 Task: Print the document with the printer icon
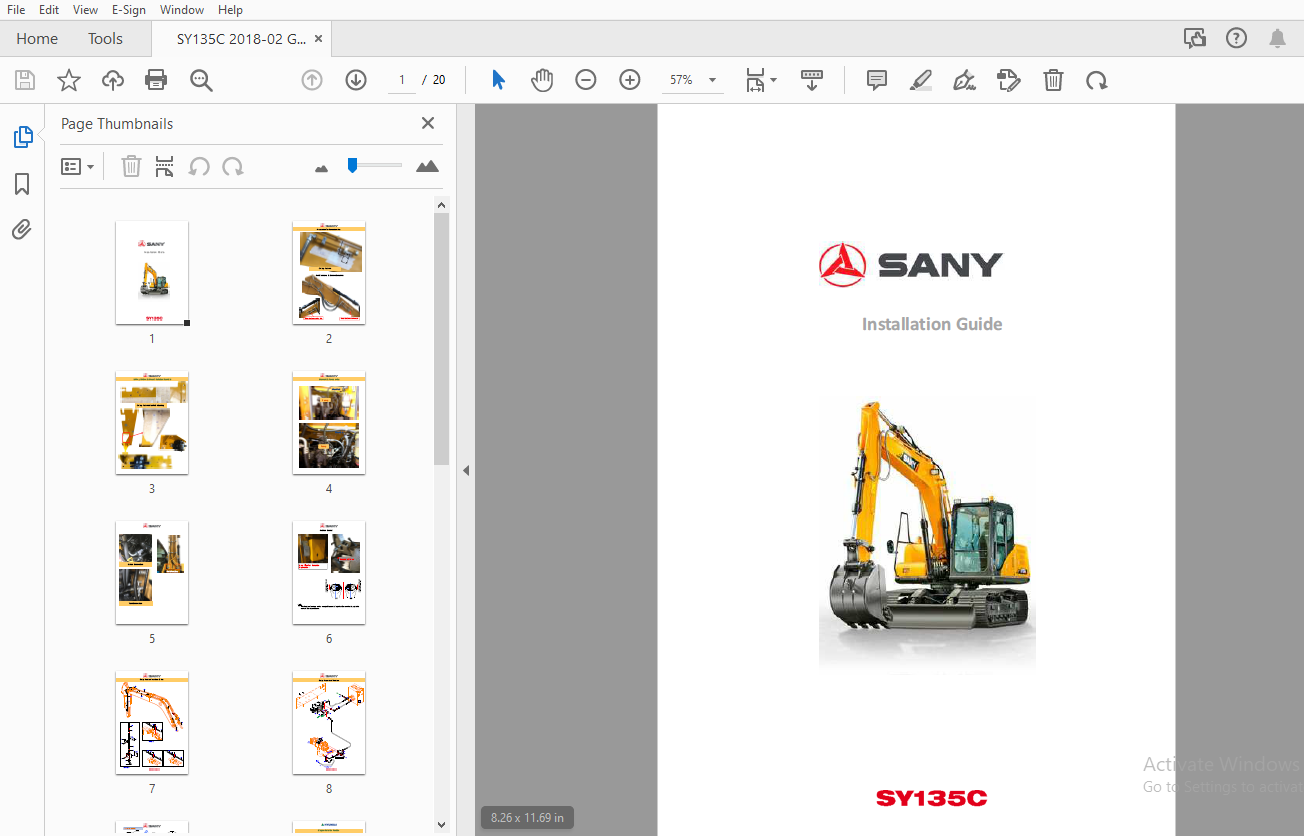156,81
